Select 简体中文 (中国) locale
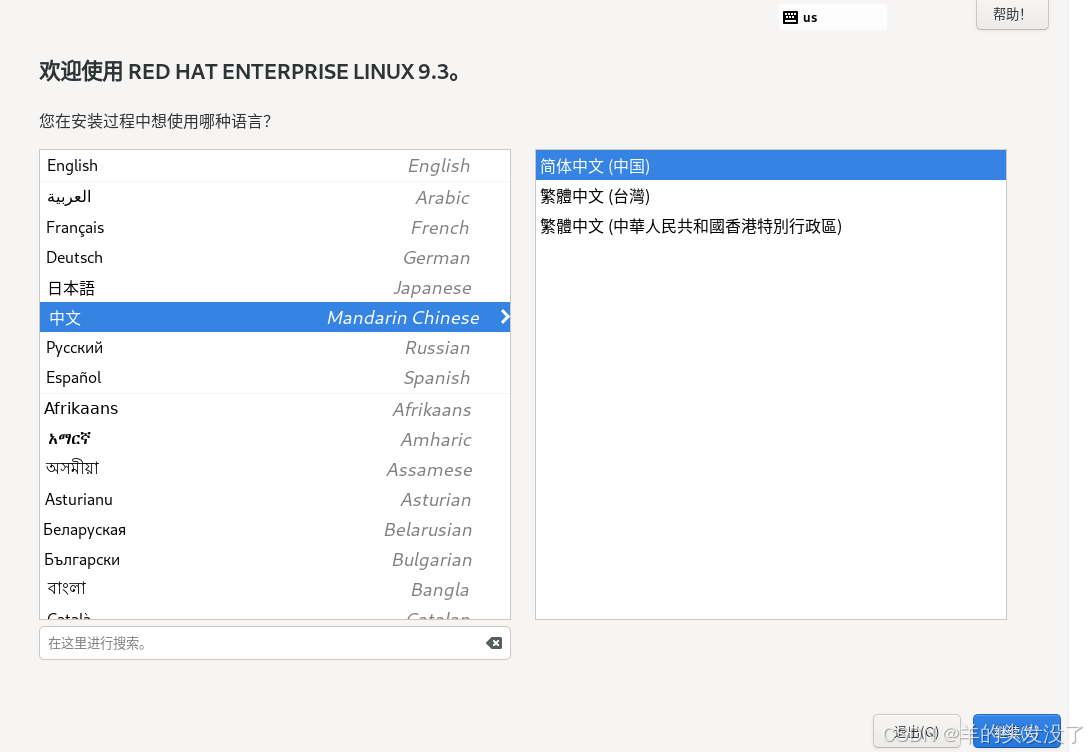Image resolution: width=1089 pixels, height=752 pixels. (x=771, y=166)
